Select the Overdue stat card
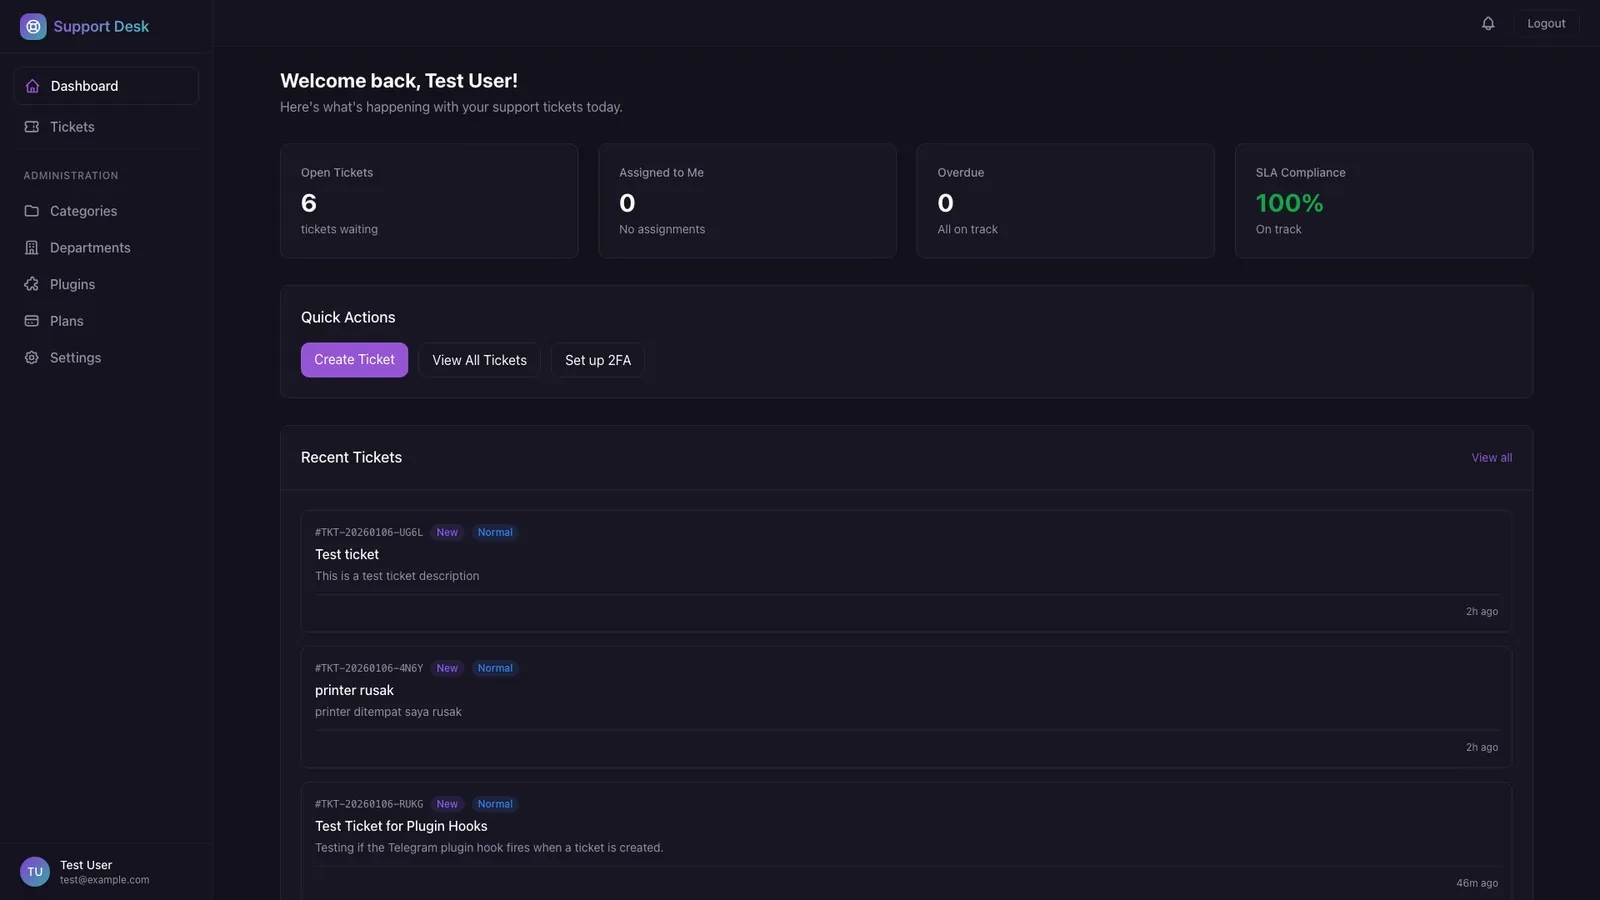1600x900 pixels. [x=1065, y=201]
